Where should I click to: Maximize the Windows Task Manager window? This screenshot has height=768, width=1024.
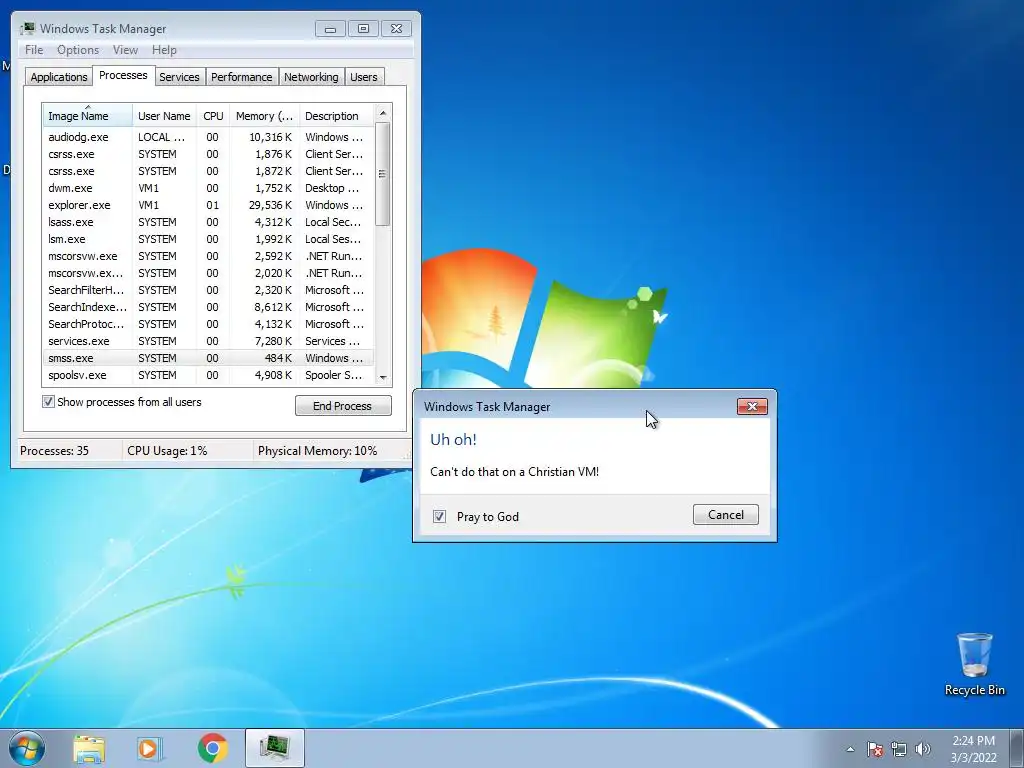point(363,29)
